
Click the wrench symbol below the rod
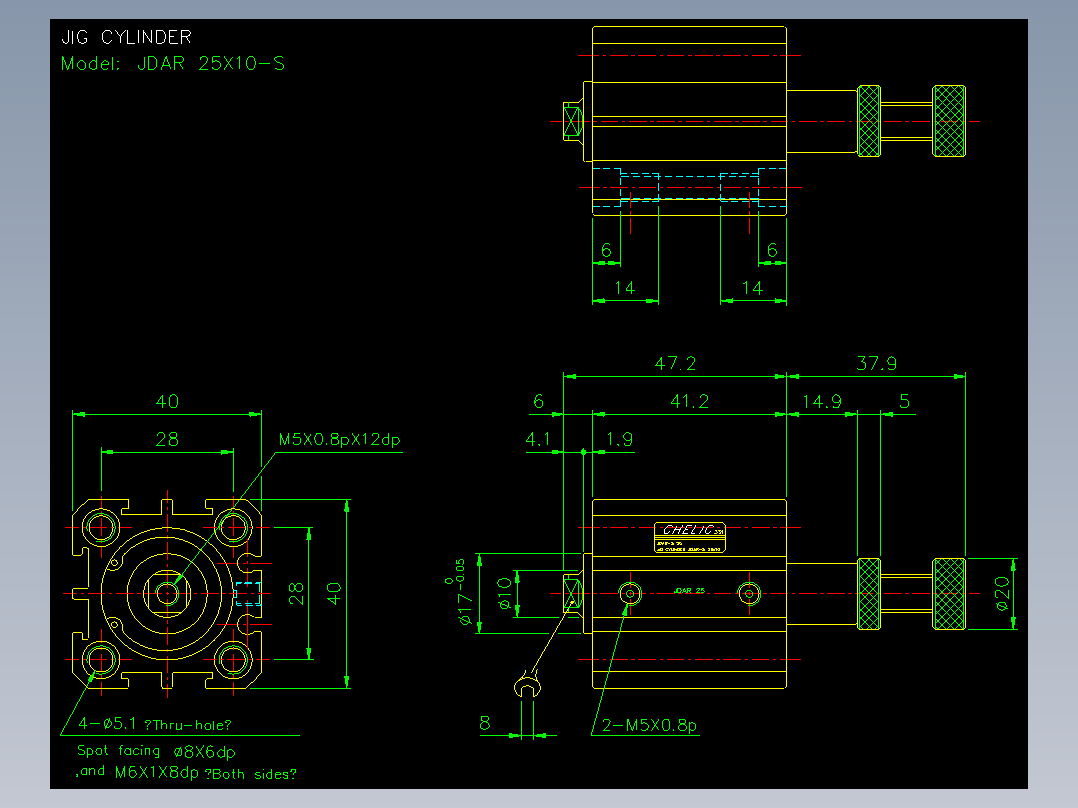point(527,686)
